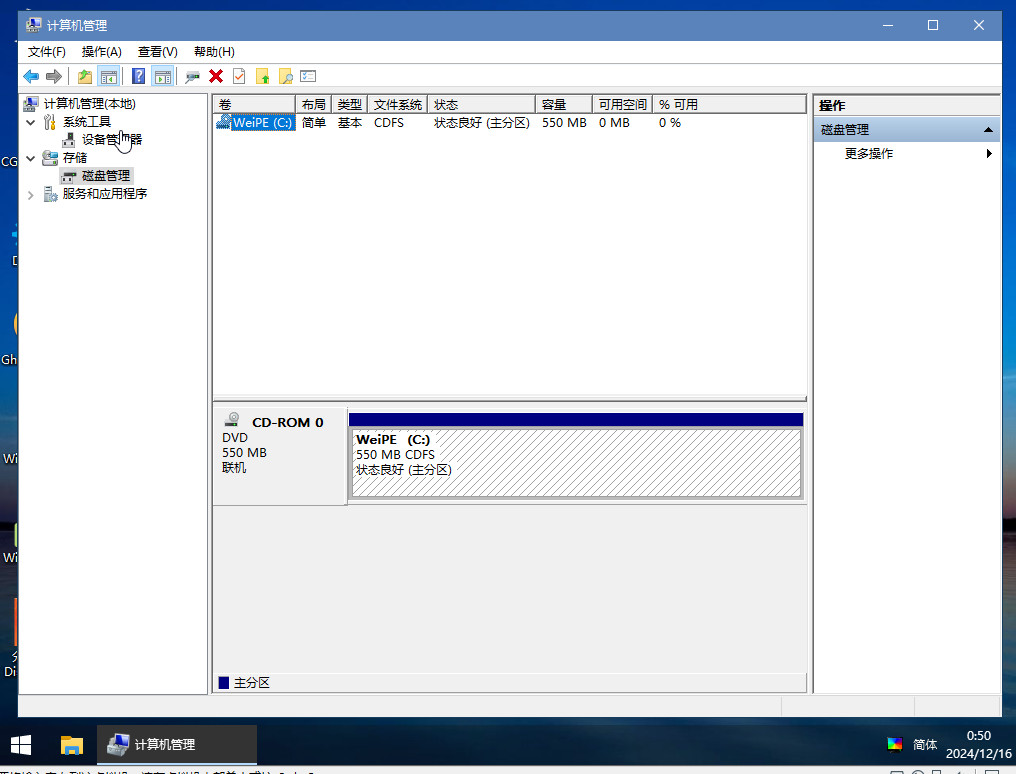Click the connect drive settings toolbar icon
This screenshot has height=774, width=1016.
pyautogui.click(x=192, y=76)
